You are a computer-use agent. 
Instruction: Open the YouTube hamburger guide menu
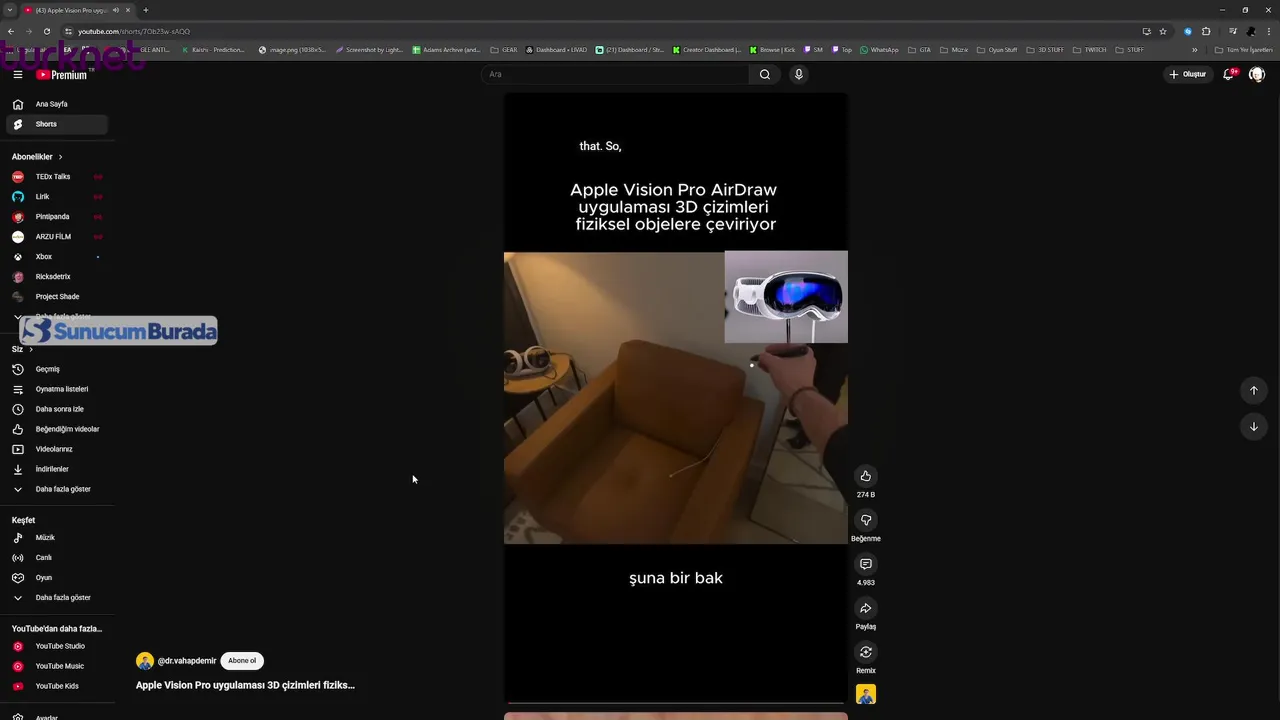[17, 74]
